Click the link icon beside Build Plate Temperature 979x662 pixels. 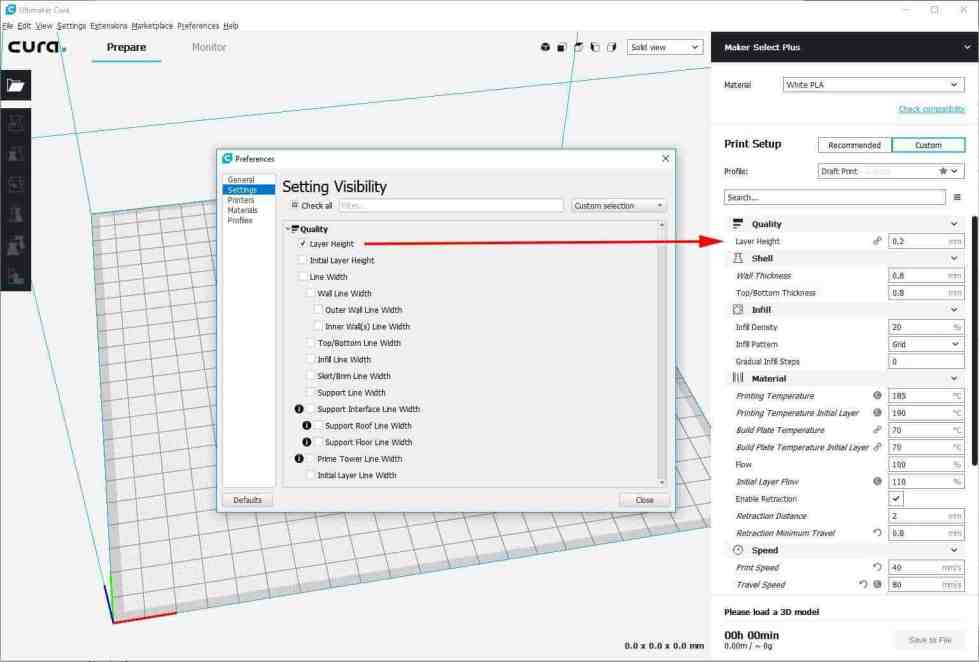click(877, 430)
